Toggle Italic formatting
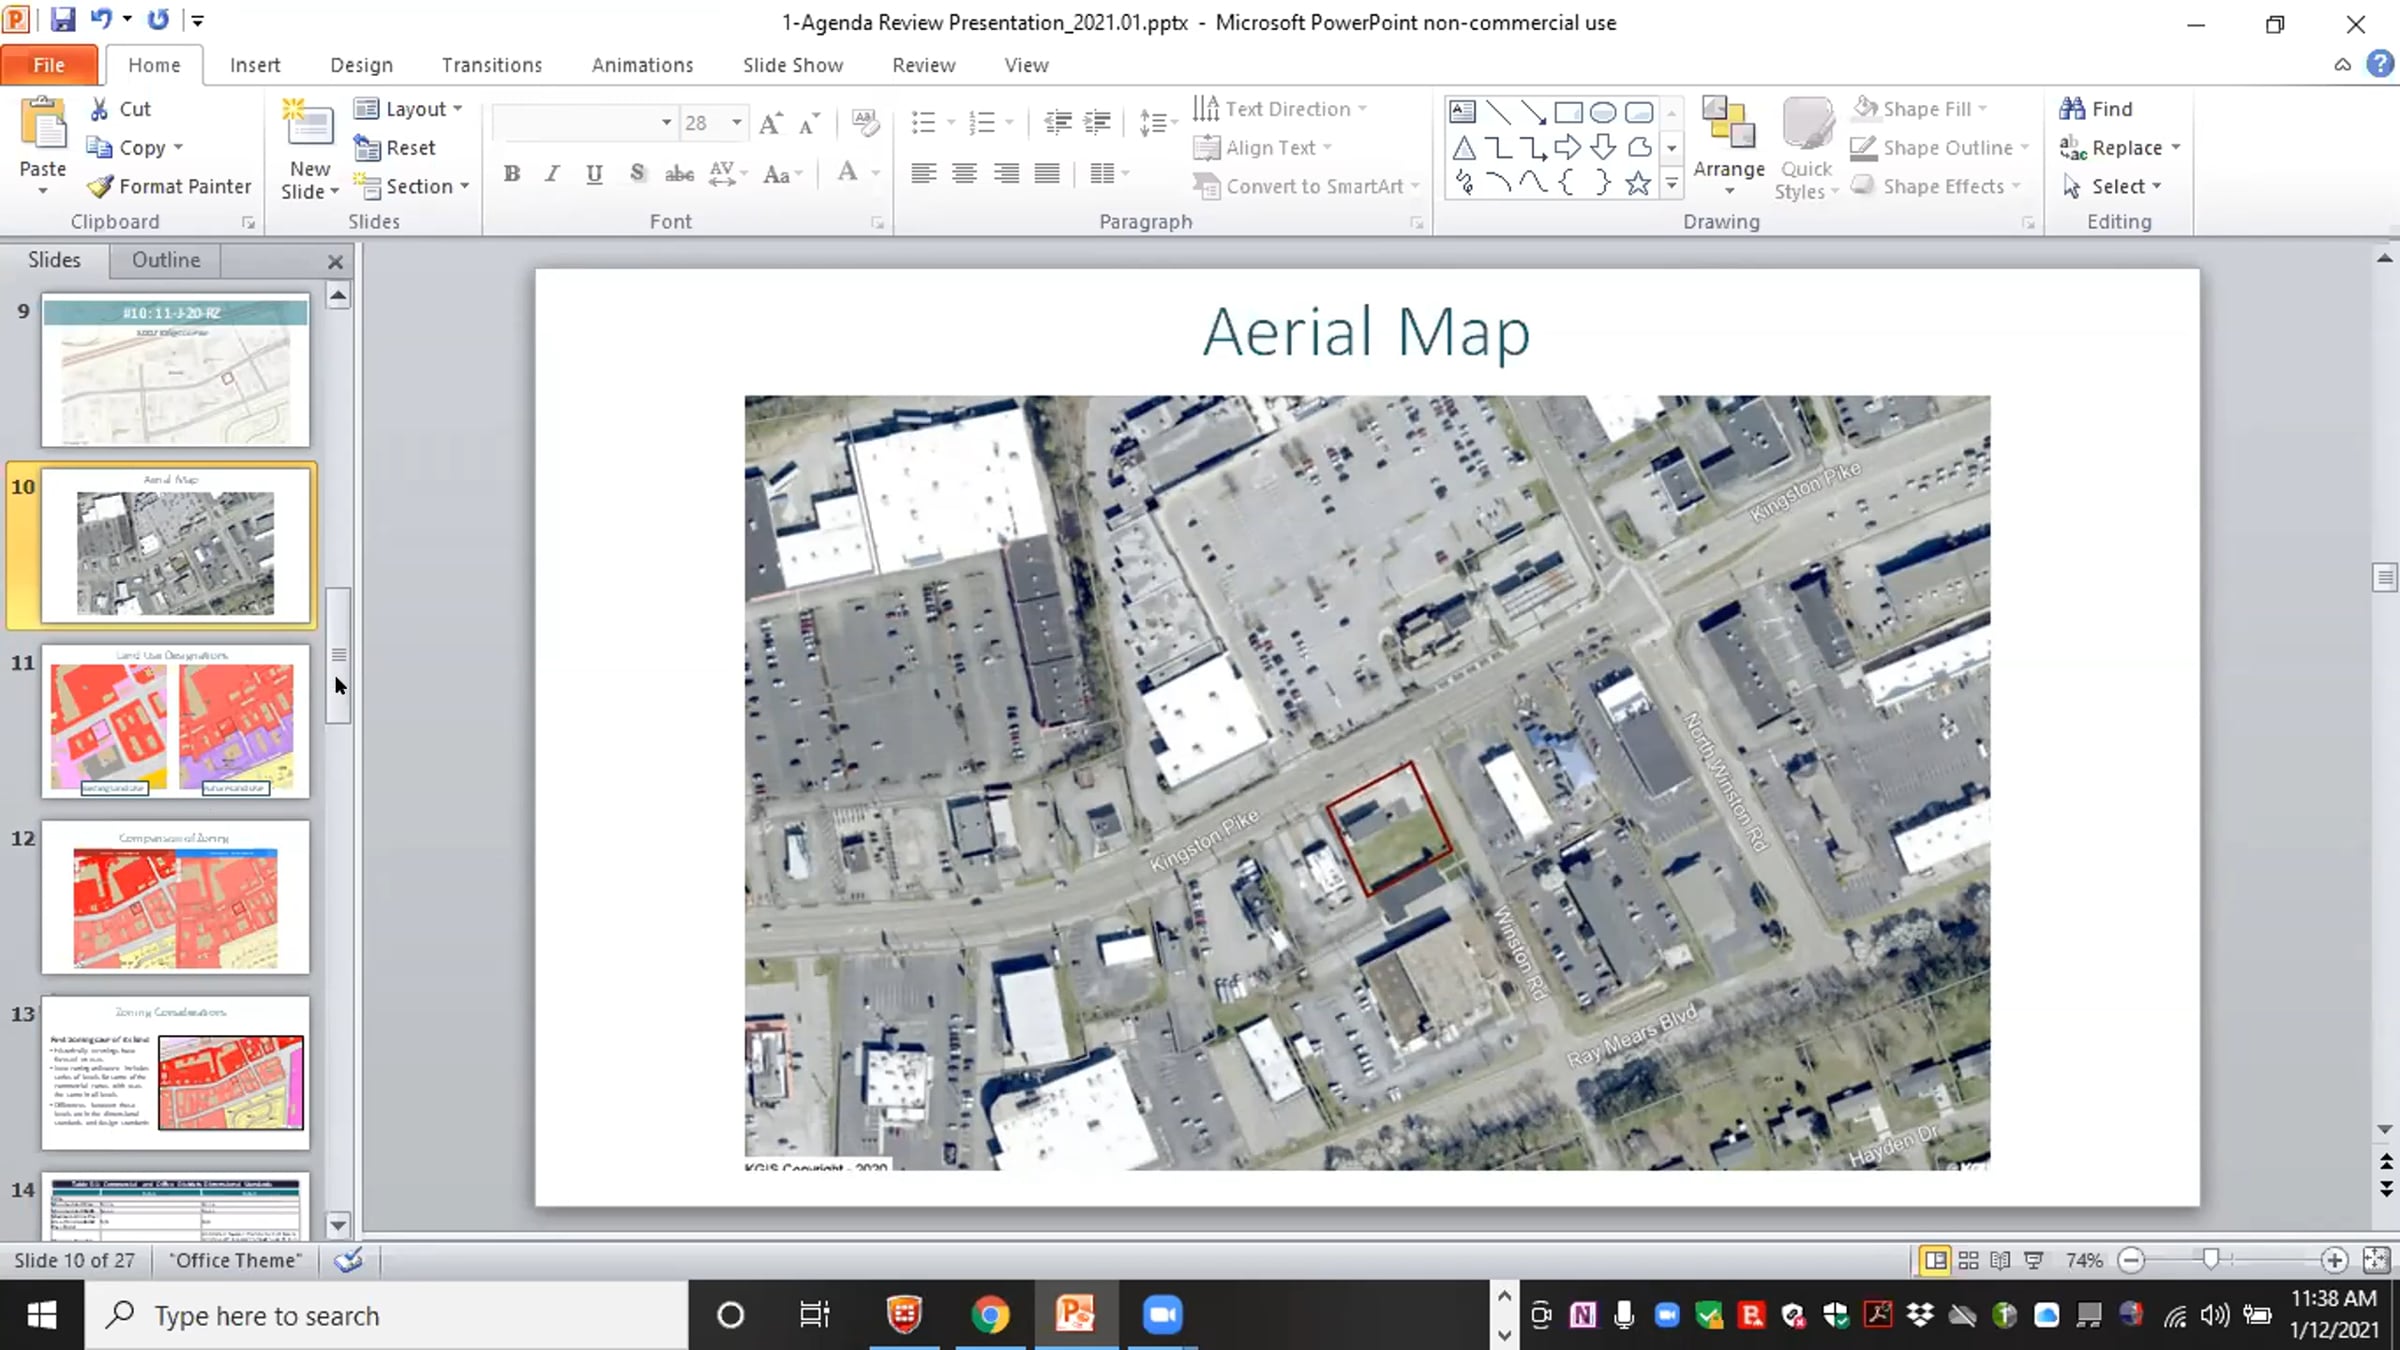Image resolution: width=2400 pixels, height=1350 pixels. pyautogui.click(x=552, y=174)
